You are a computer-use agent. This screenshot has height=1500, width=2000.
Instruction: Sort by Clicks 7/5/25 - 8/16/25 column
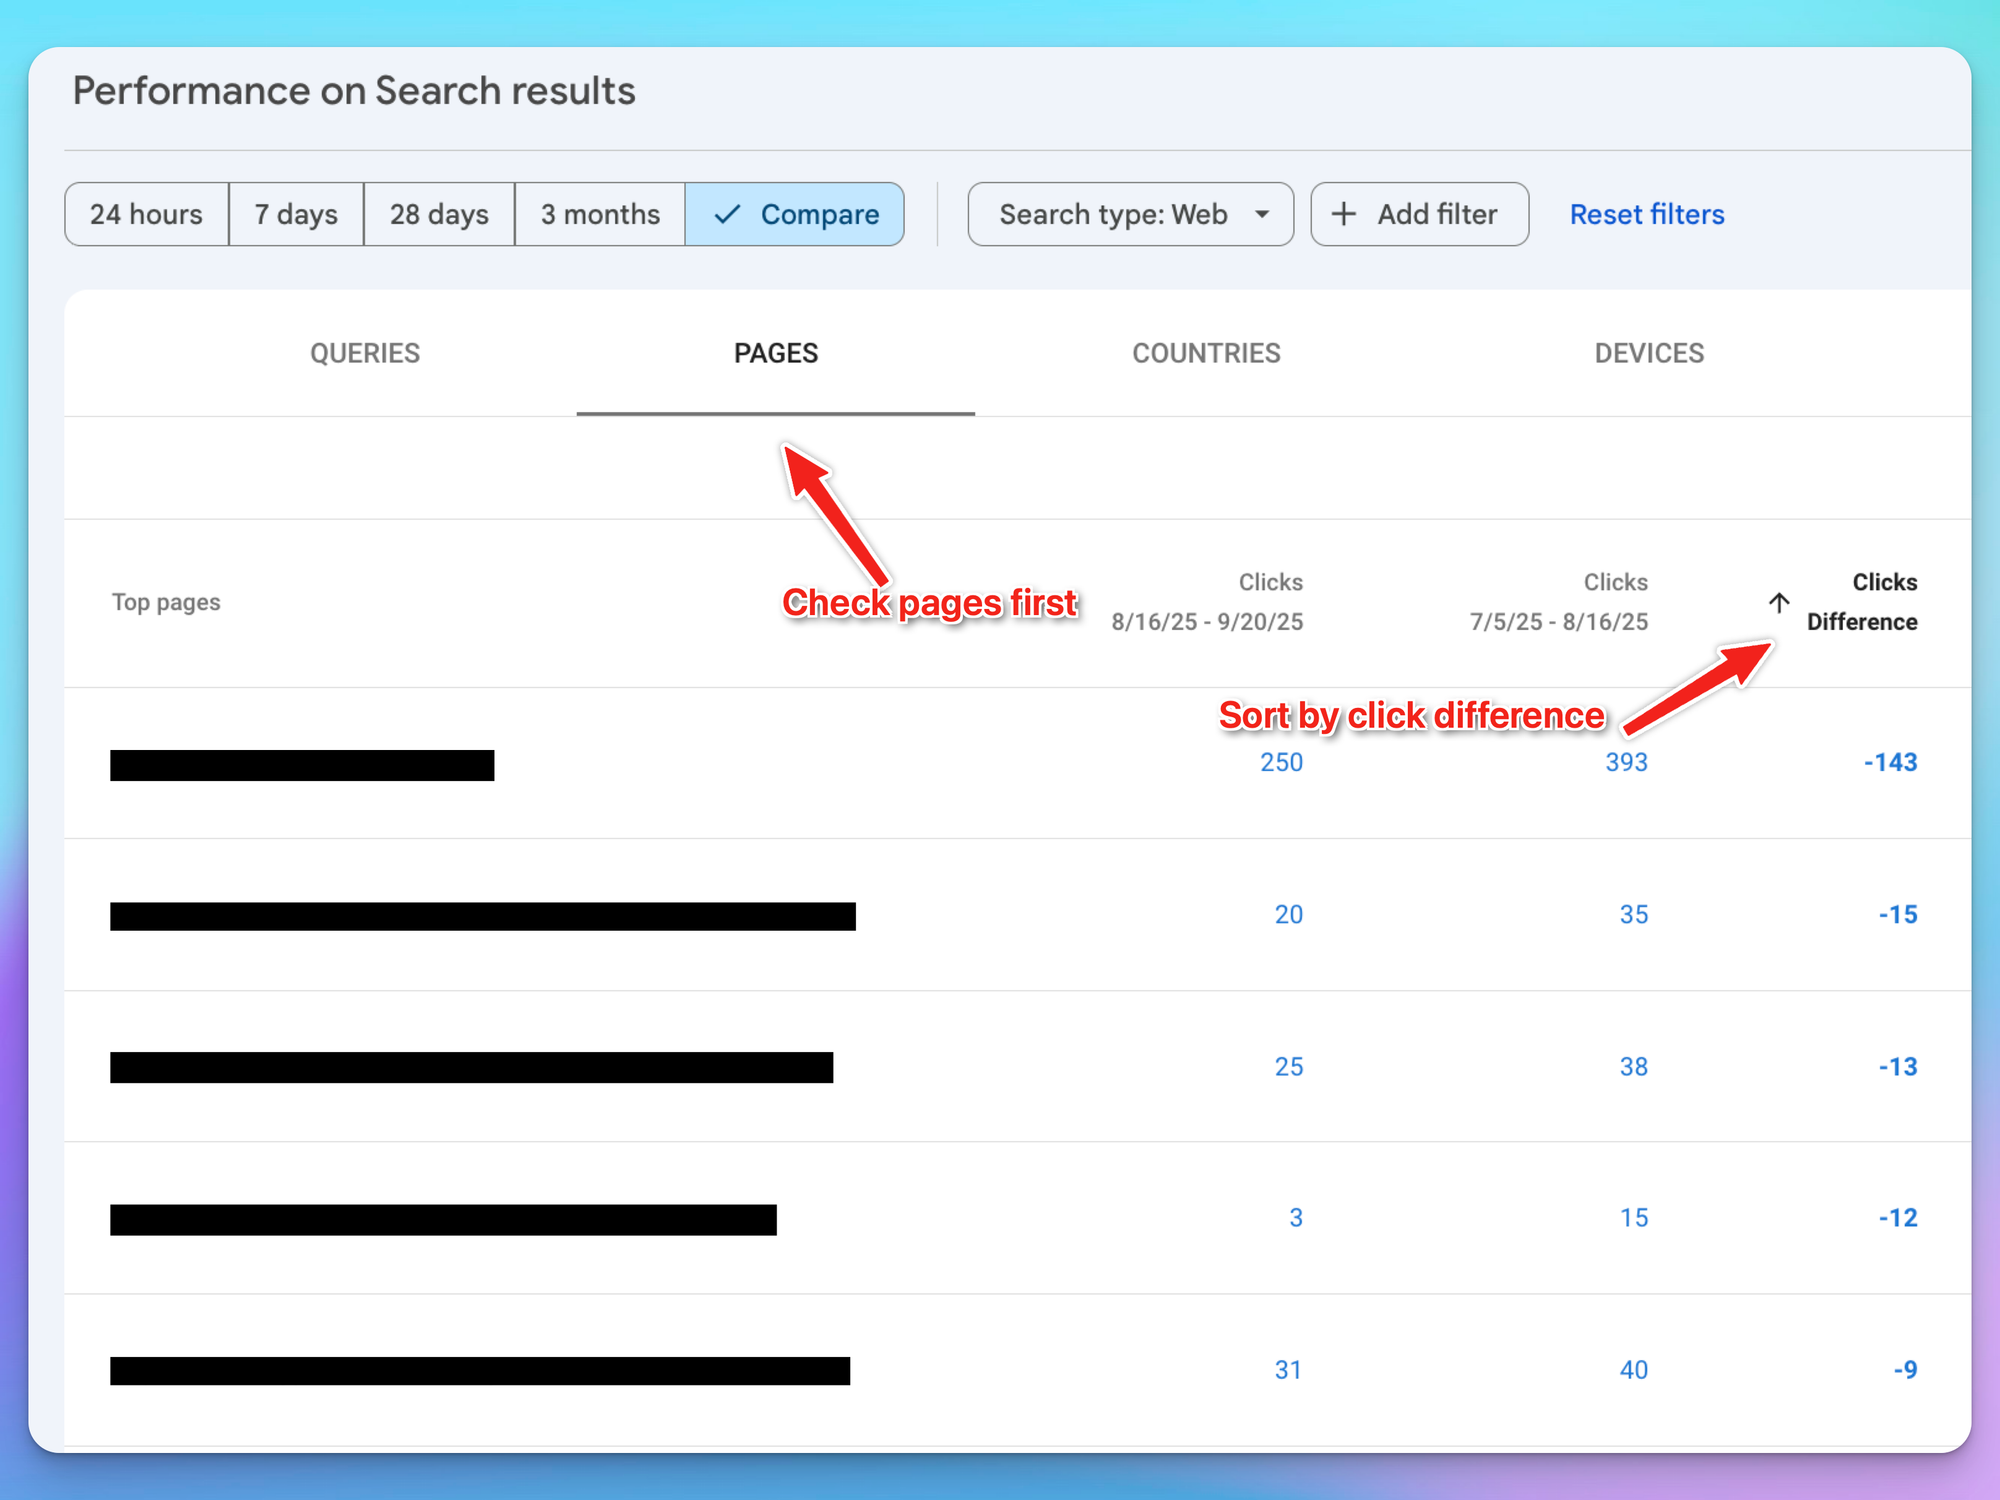click(x=1558, y=602)
